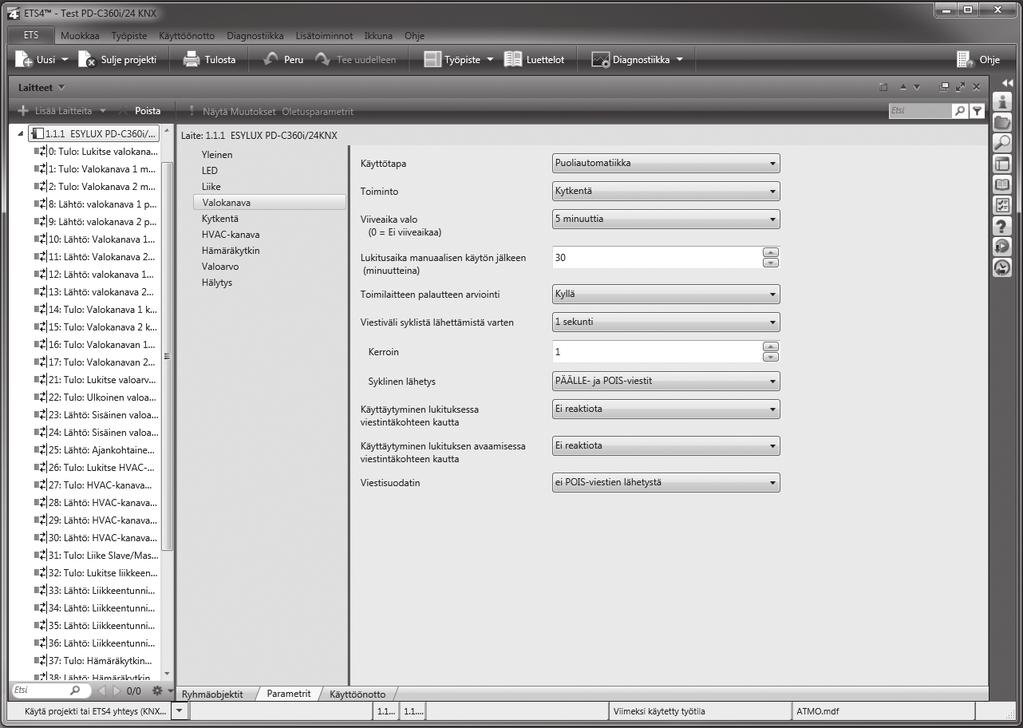The height and width of the screenshot is (728, 1023).
Task: Expand the Työpiste toolbar dropdown arrow
Action: (x=490, y=59)
